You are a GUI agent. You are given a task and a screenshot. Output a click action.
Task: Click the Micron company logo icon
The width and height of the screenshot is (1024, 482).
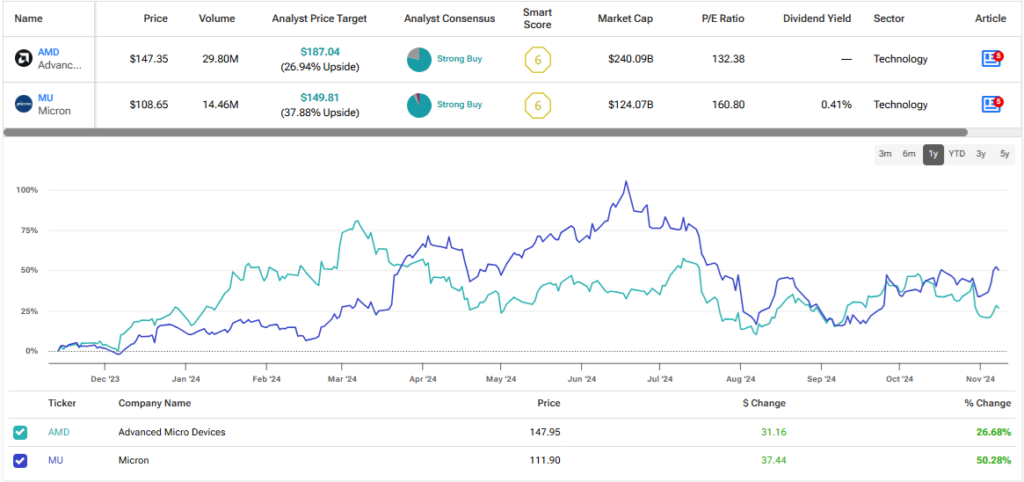click(22, 104)
